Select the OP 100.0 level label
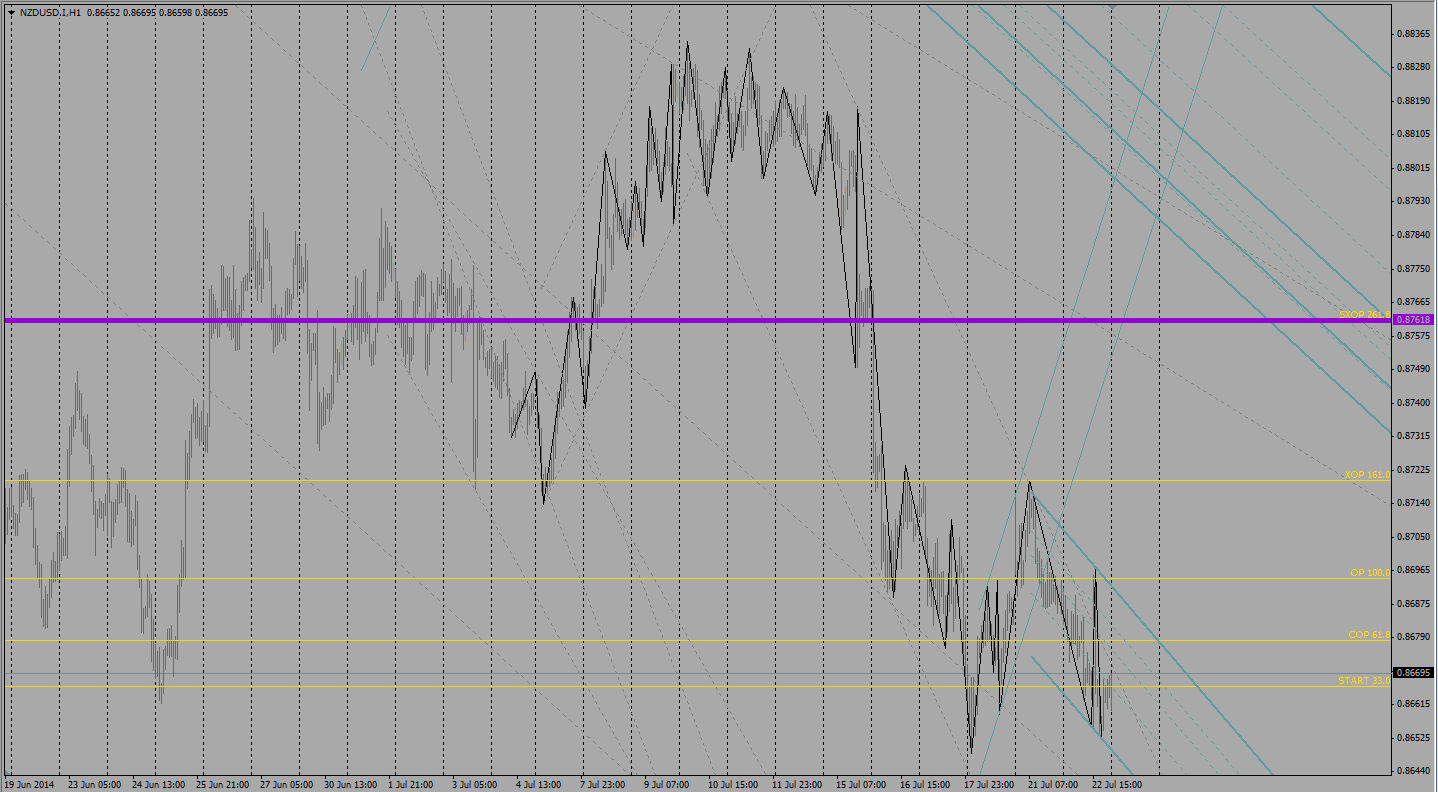This screenshot has height=792, width=1438. click(x=1369, y=573)
